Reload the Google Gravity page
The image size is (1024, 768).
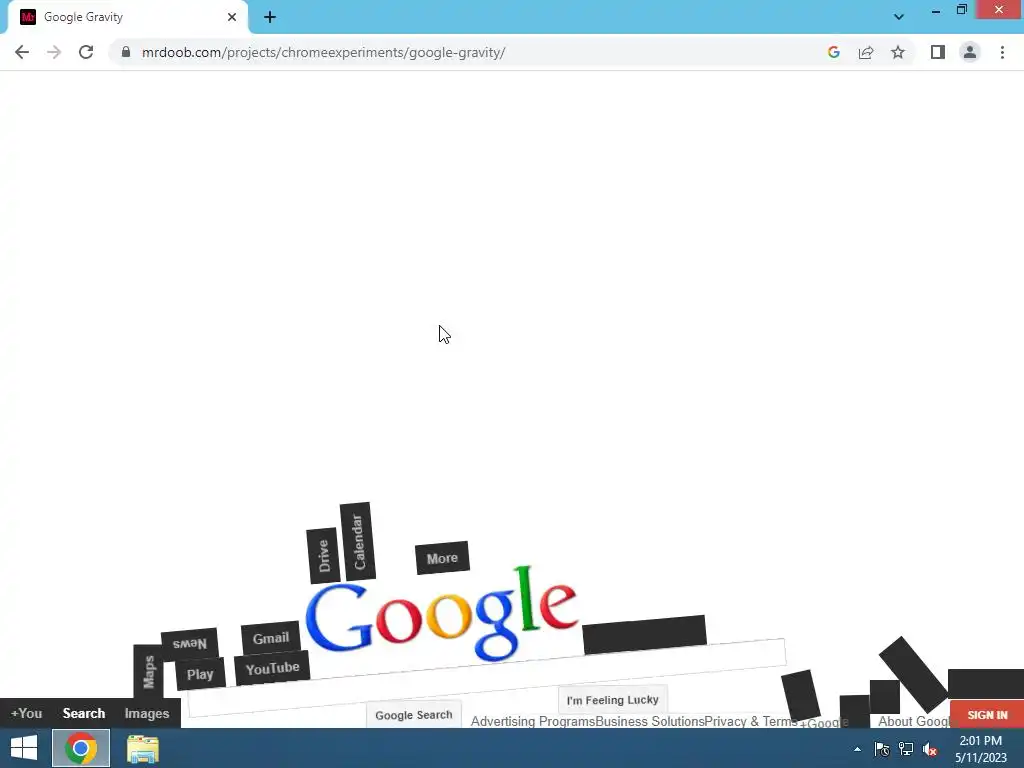86,52
